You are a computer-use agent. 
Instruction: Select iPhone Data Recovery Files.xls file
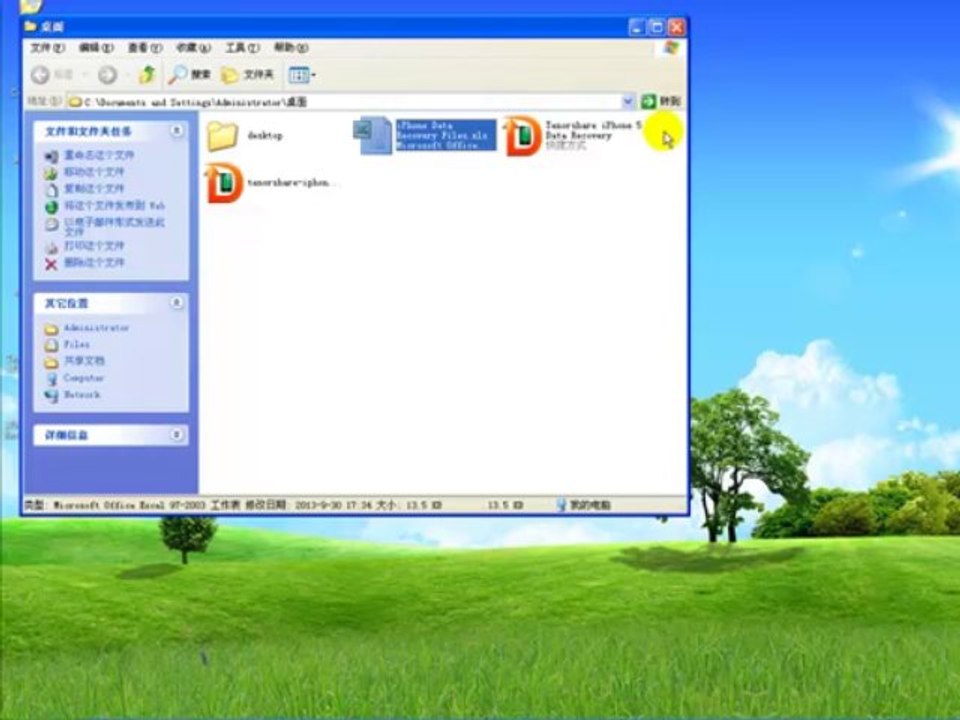(x=426, y=135)
